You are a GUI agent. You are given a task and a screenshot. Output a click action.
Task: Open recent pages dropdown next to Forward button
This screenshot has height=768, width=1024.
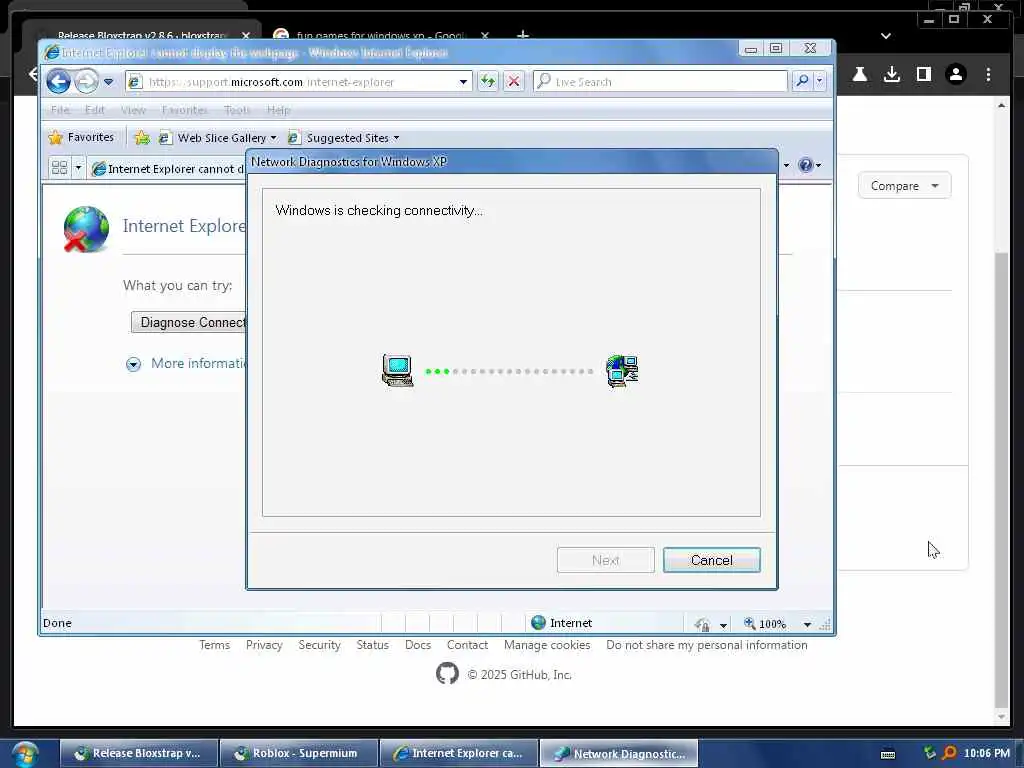(x=108, y=82)
